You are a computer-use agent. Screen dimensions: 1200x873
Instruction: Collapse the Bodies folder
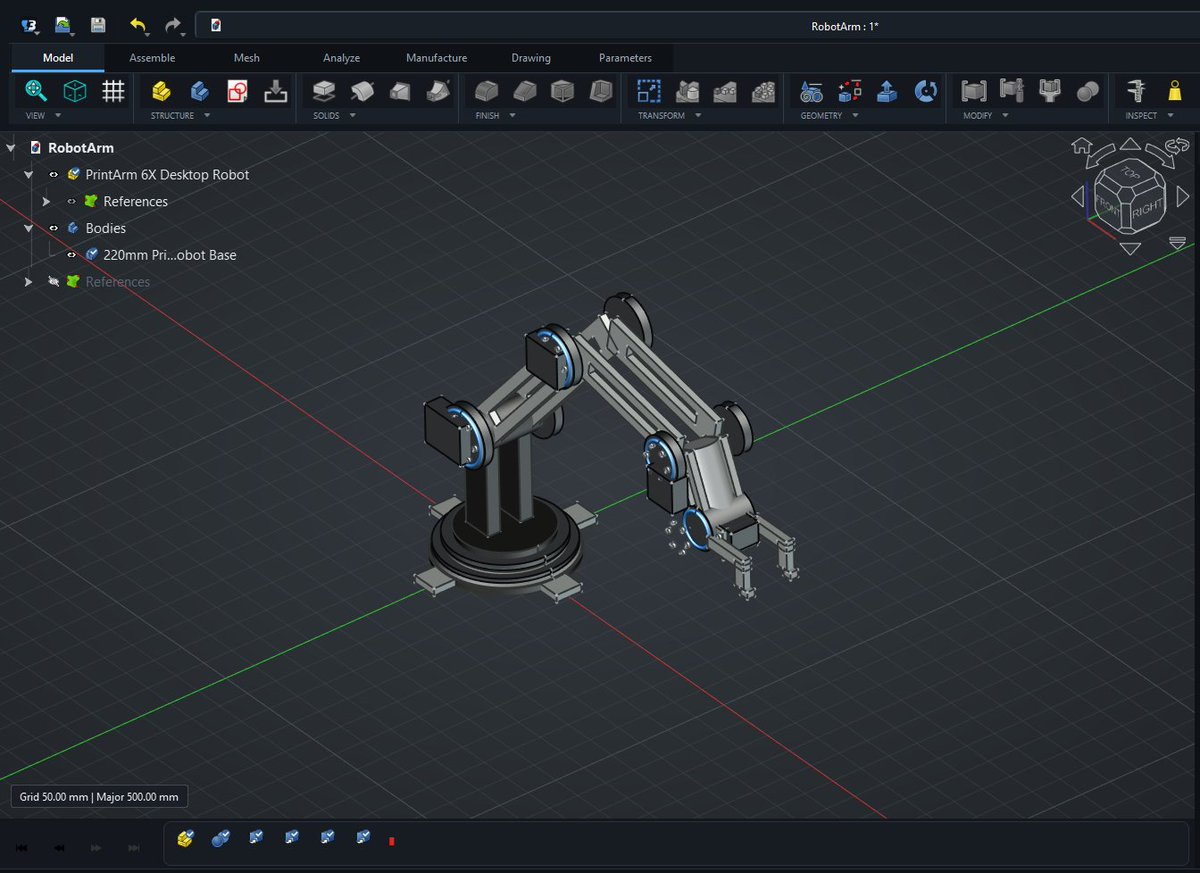pos(29,228)
